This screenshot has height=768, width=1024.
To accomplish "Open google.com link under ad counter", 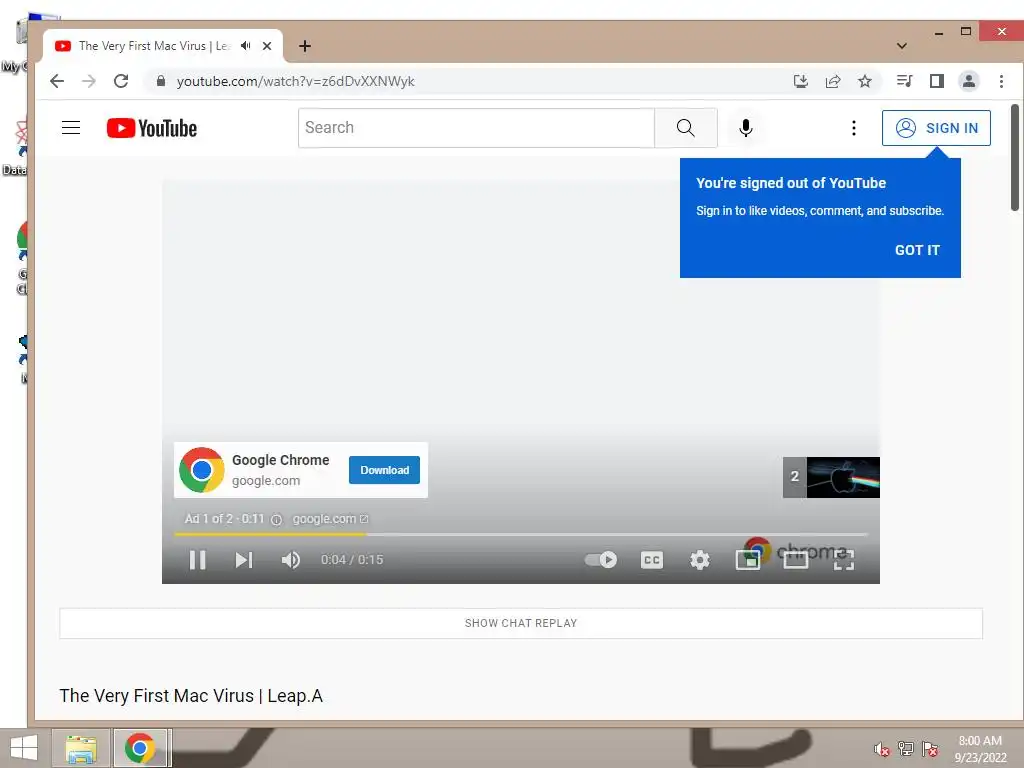I will 330,519.
